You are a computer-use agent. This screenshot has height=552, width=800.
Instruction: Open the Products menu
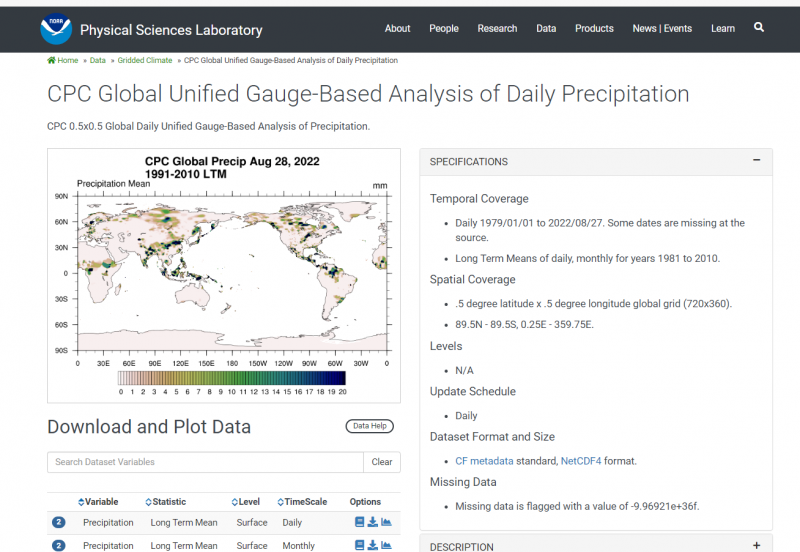pos(594,29)
